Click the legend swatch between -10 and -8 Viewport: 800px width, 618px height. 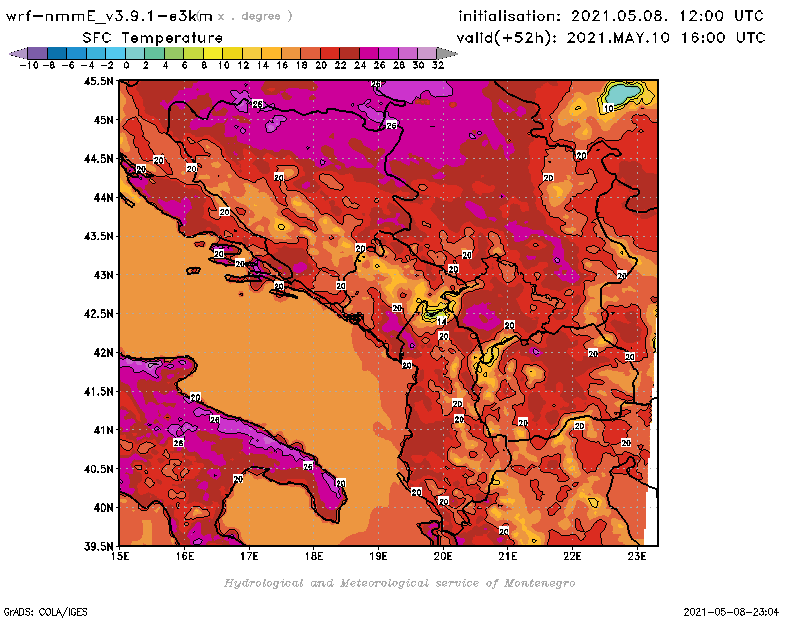click(x=38, y=53)
